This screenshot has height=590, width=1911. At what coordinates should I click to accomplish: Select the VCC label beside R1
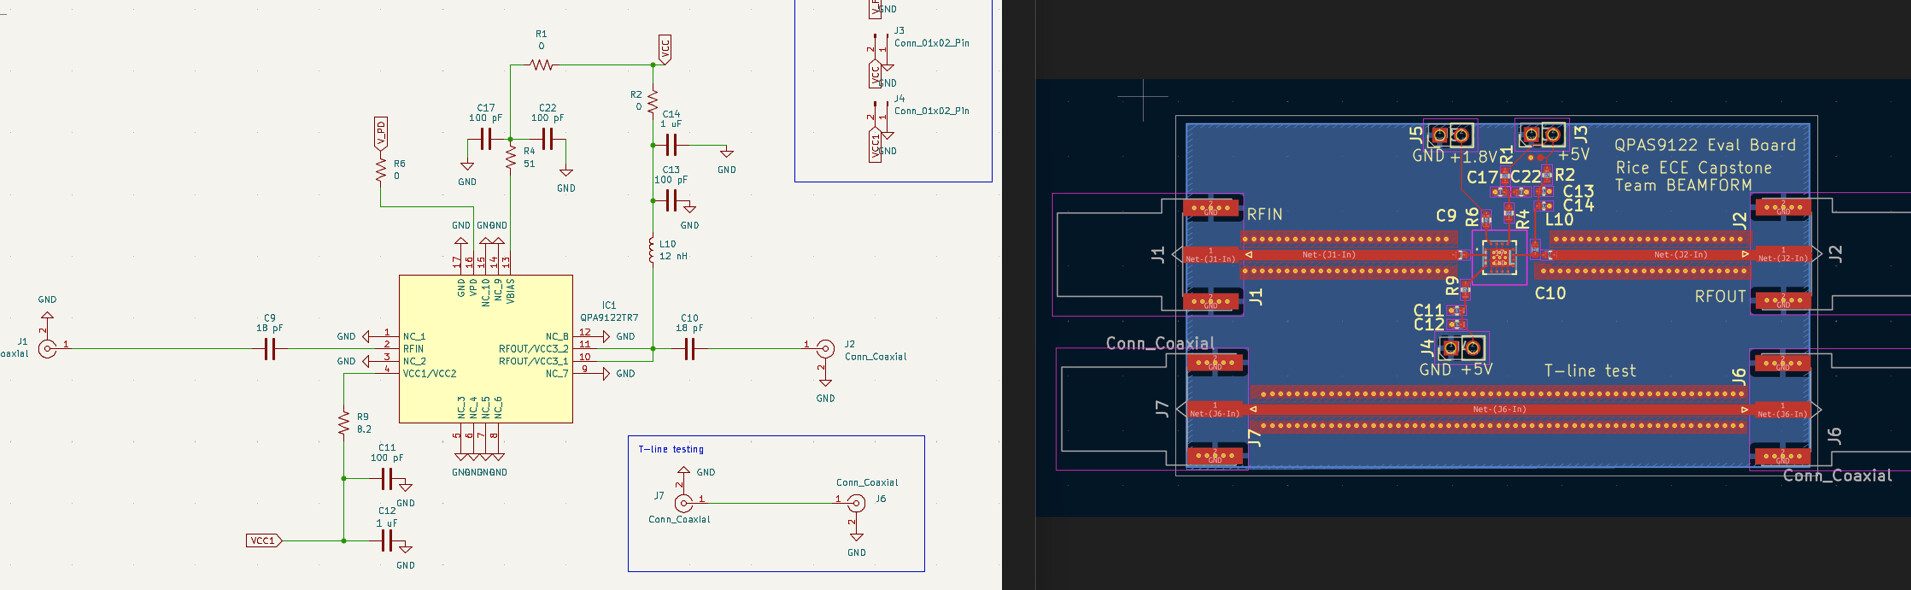[x=665, y=48]
